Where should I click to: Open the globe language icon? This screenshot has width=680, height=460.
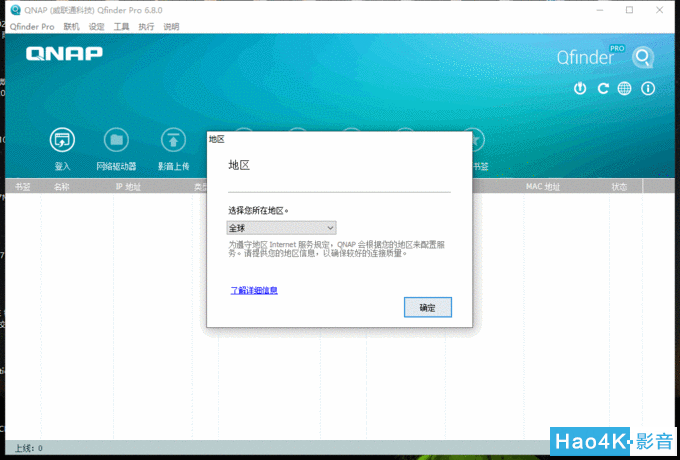(624, 89)
